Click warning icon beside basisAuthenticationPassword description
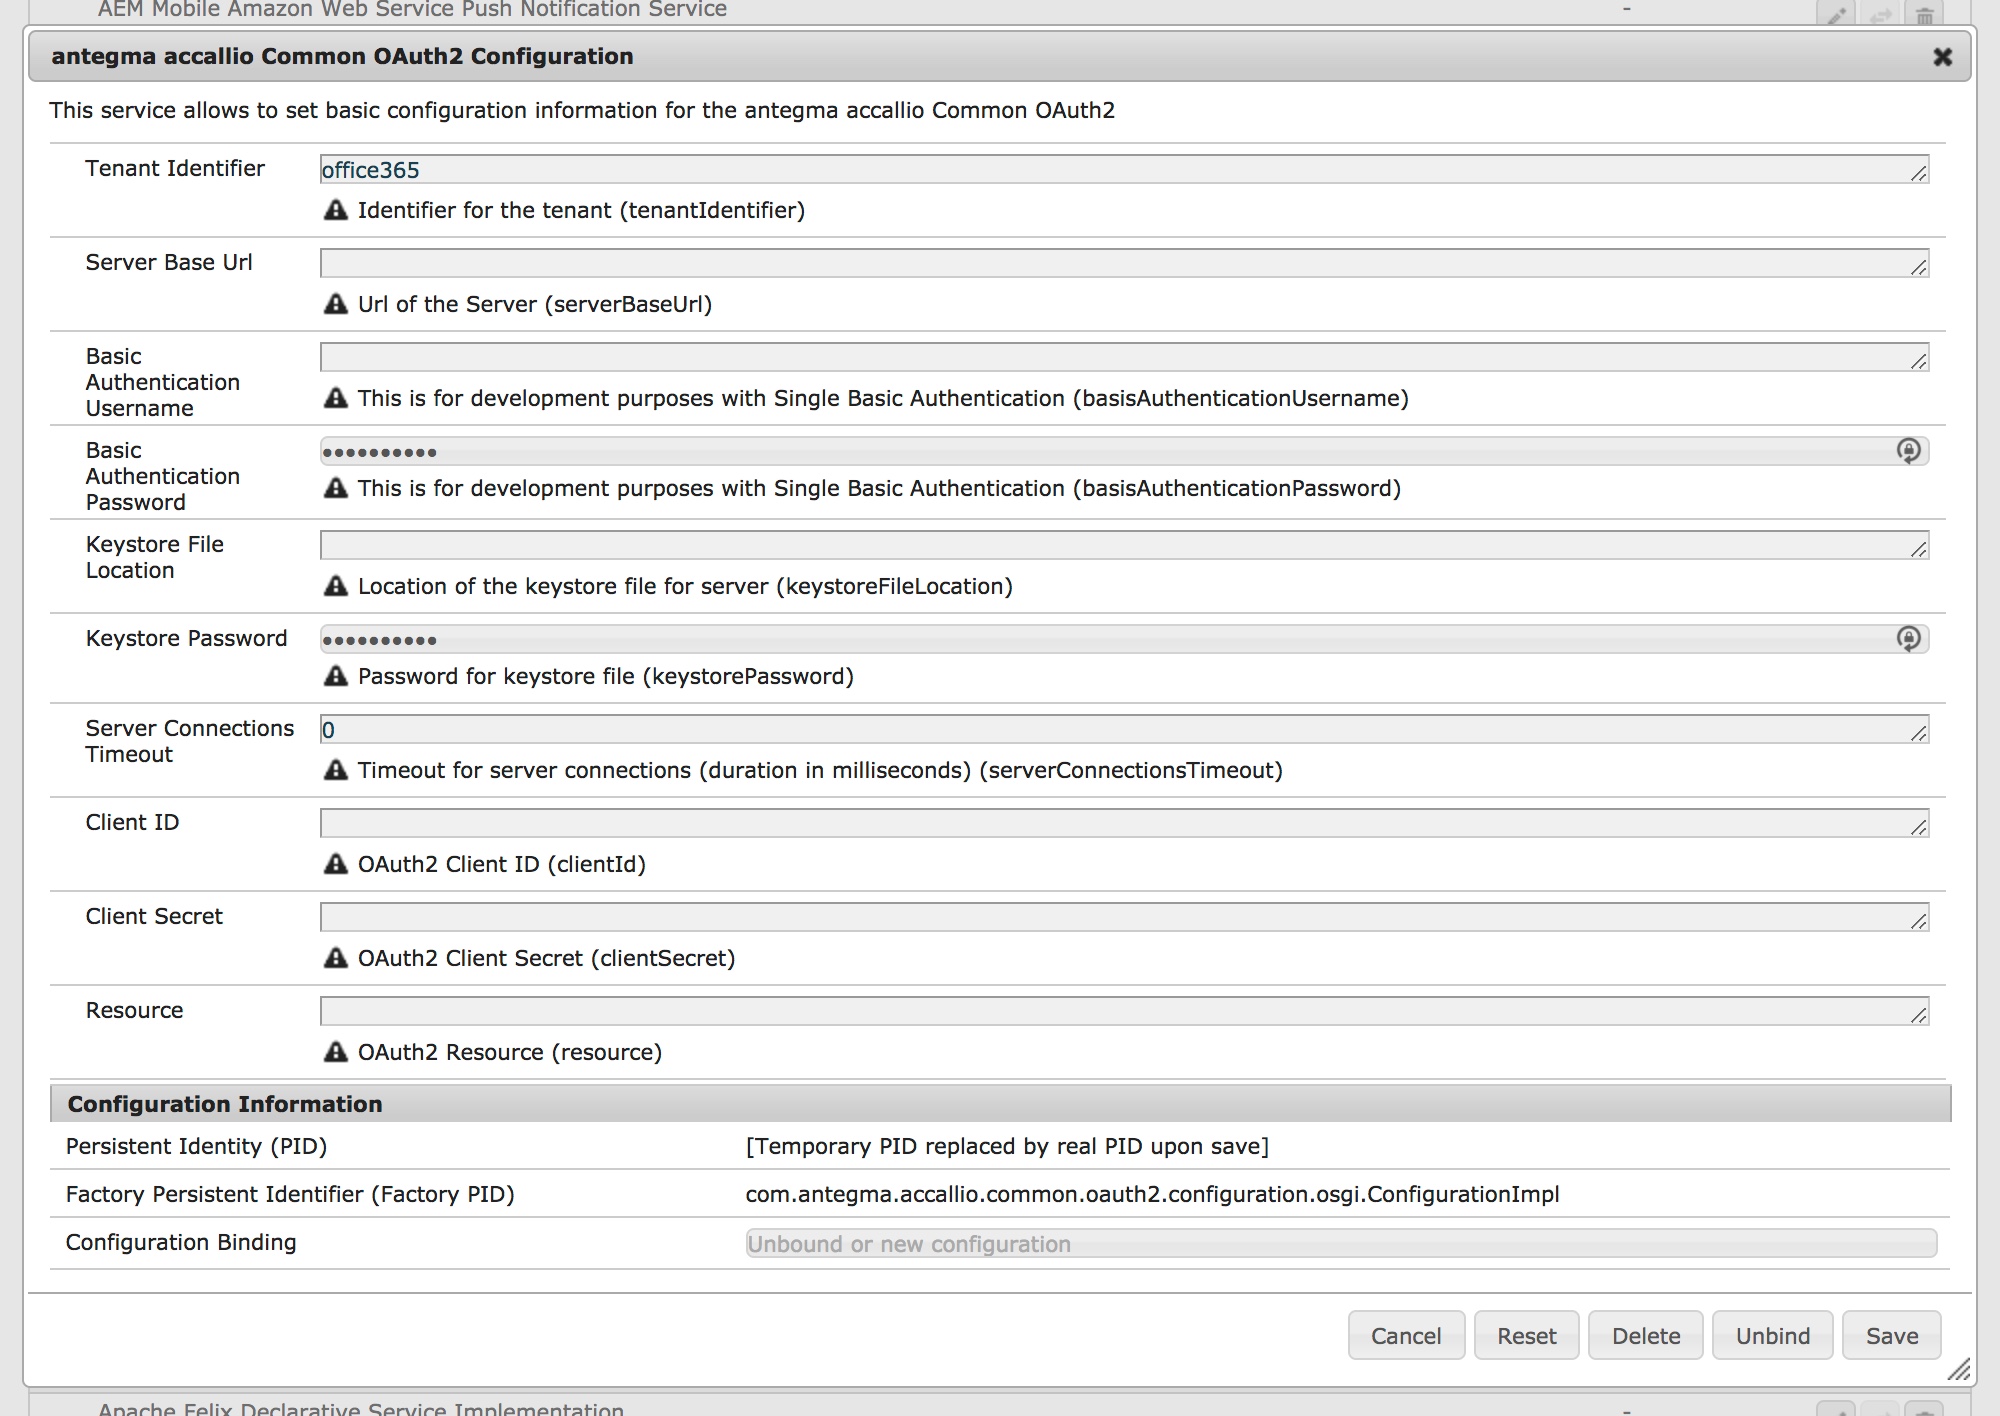Viewport: 2000px width, 1416px height. pyautogui.click(x=336, y=488)
